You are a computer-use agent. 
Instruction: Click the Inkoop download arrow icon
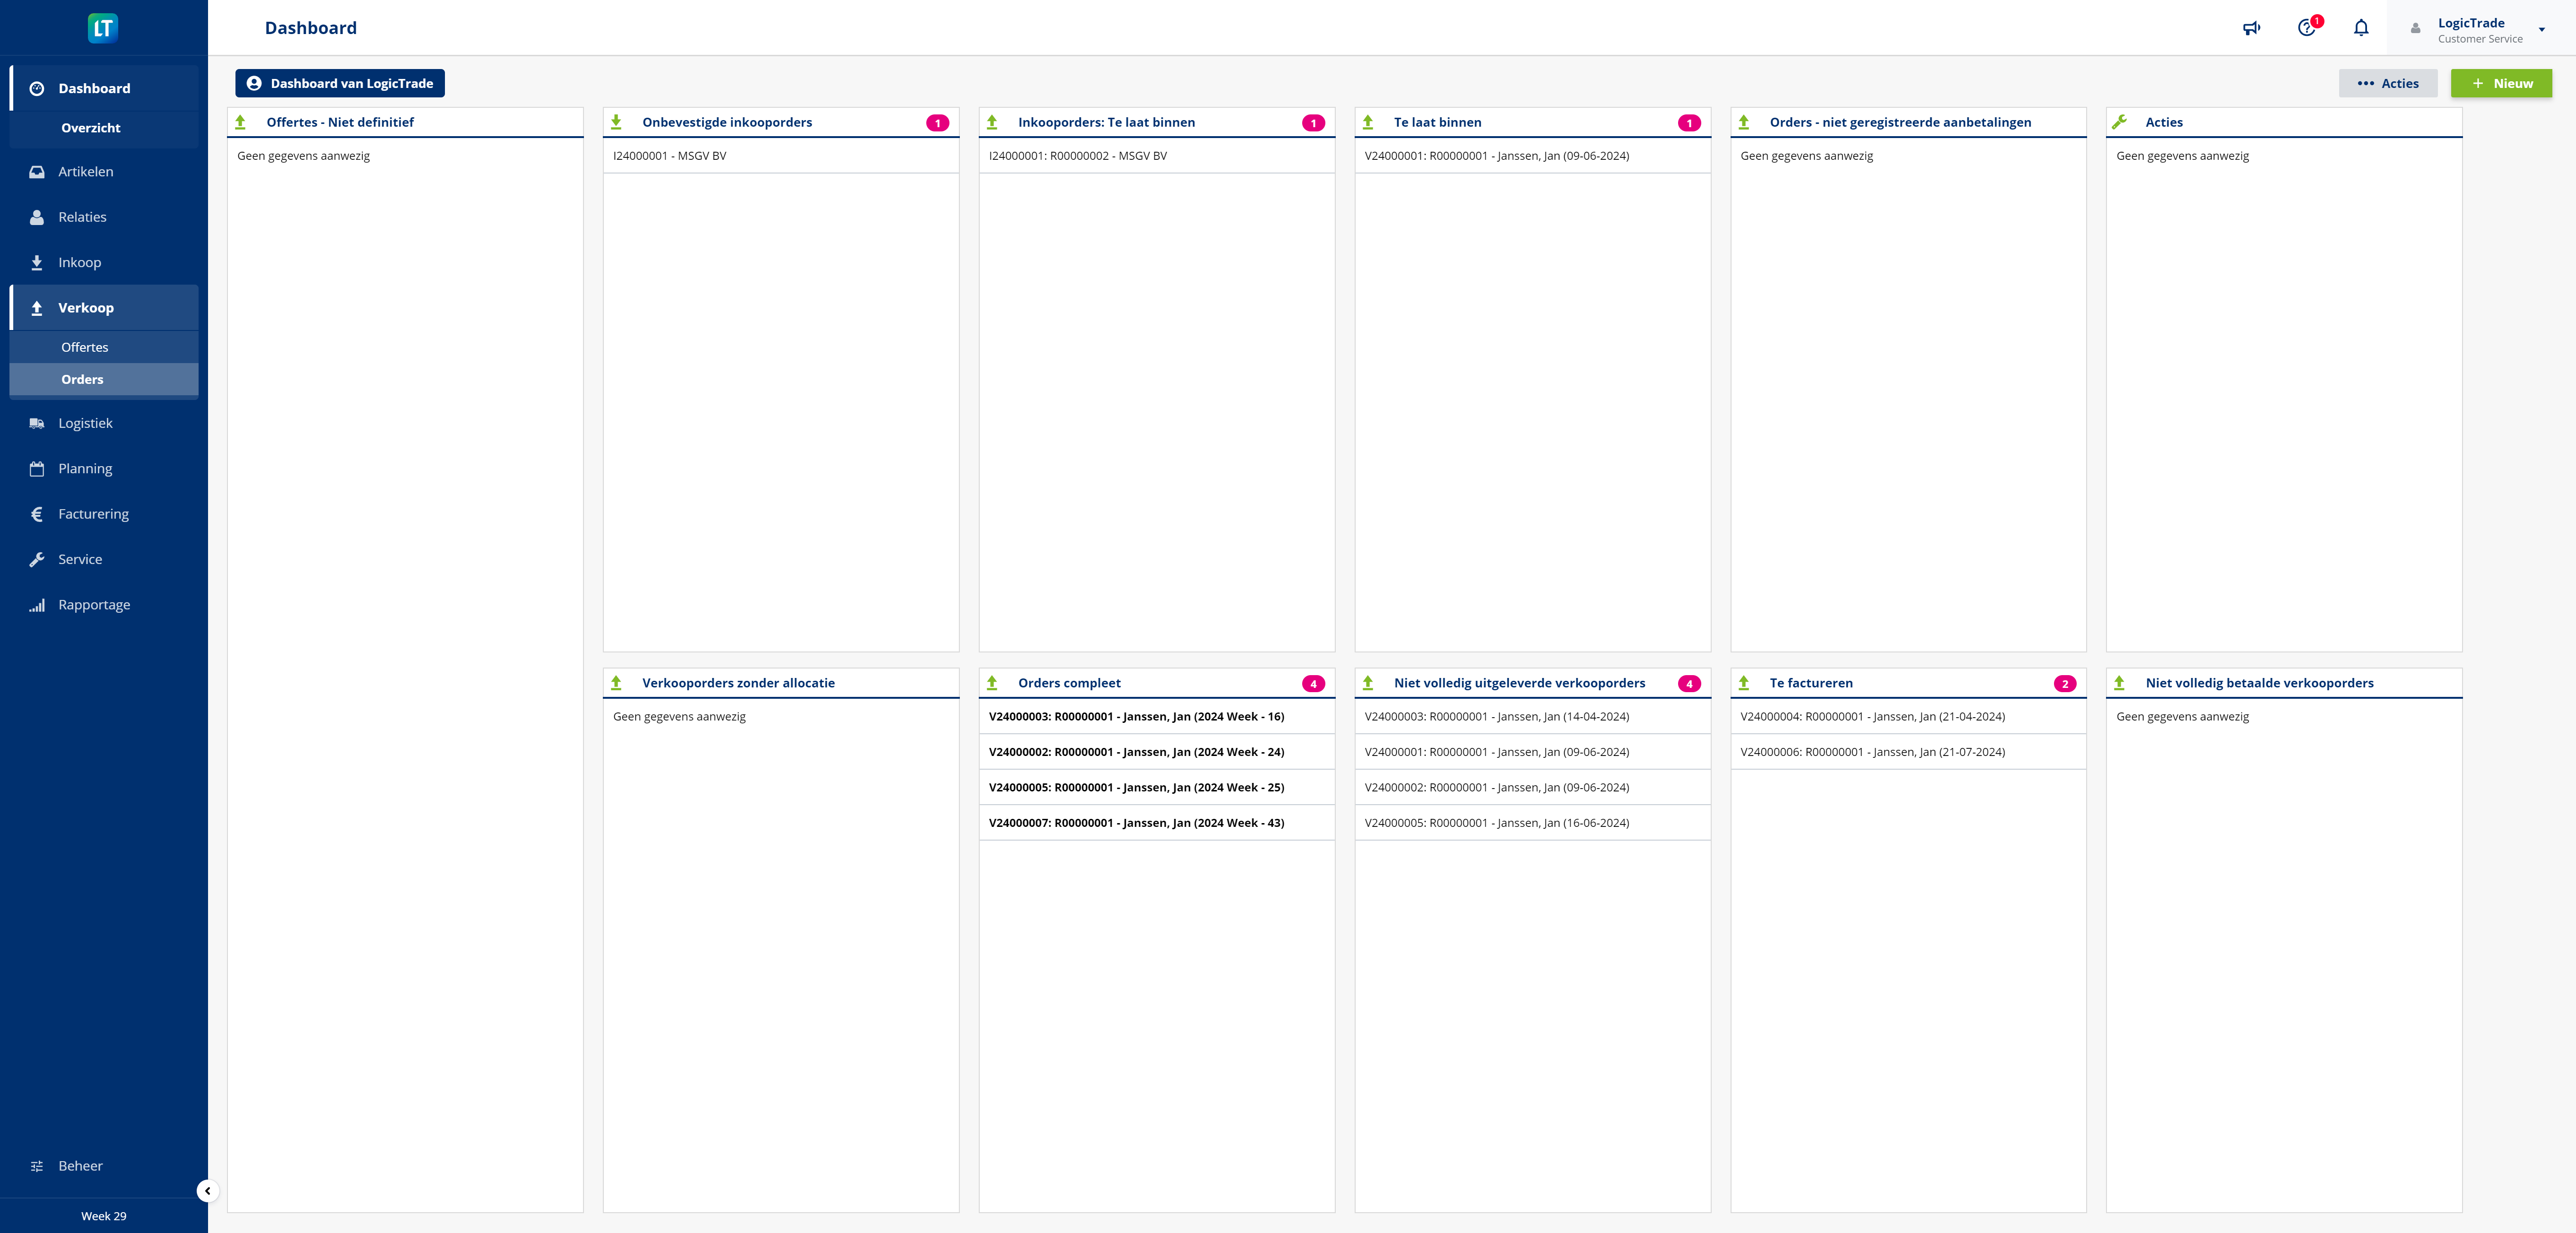tap(37, 262)
